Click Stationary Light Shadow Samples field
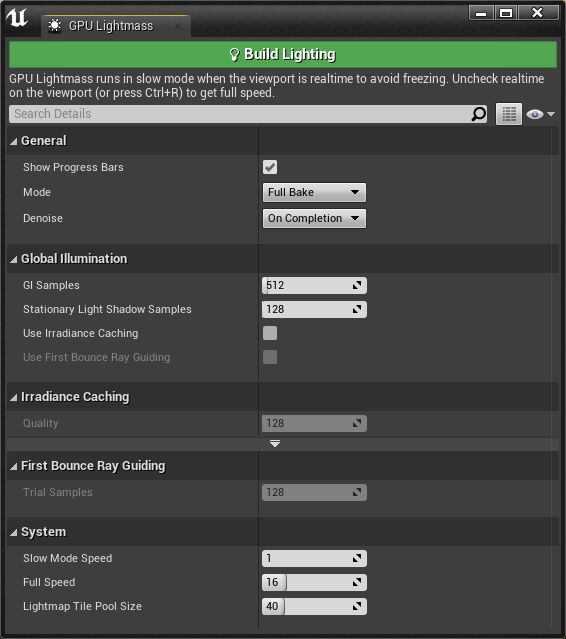566x639 pixels. point(314,309)
